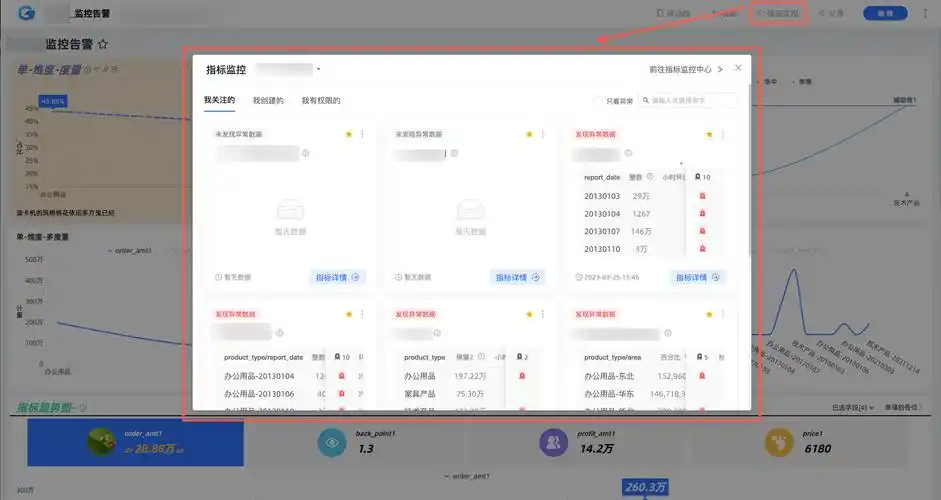The image size is (941, 500).
Task: Click the bell count 2 header in product_type card
Action: click(x=522, y=357)
